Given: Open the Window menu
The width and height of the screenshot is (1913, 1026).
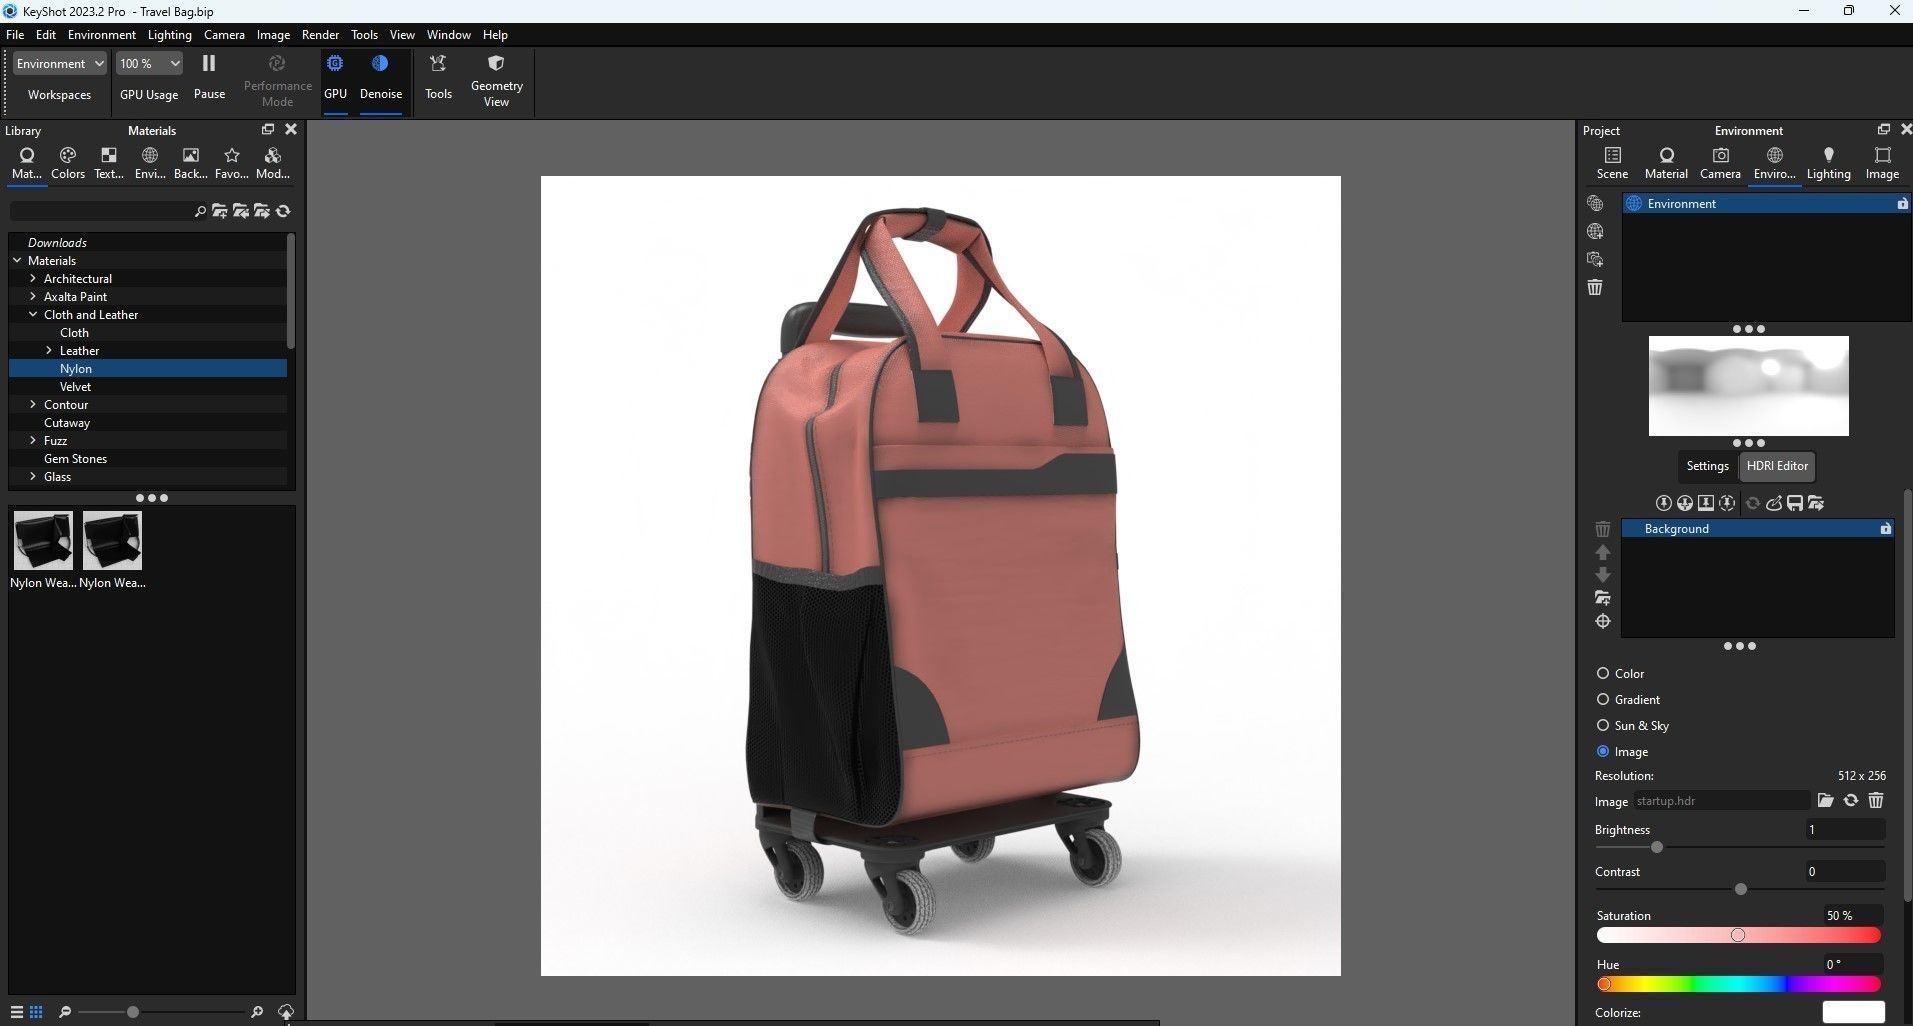Looking at the screenshot, I should click(448, 34).
